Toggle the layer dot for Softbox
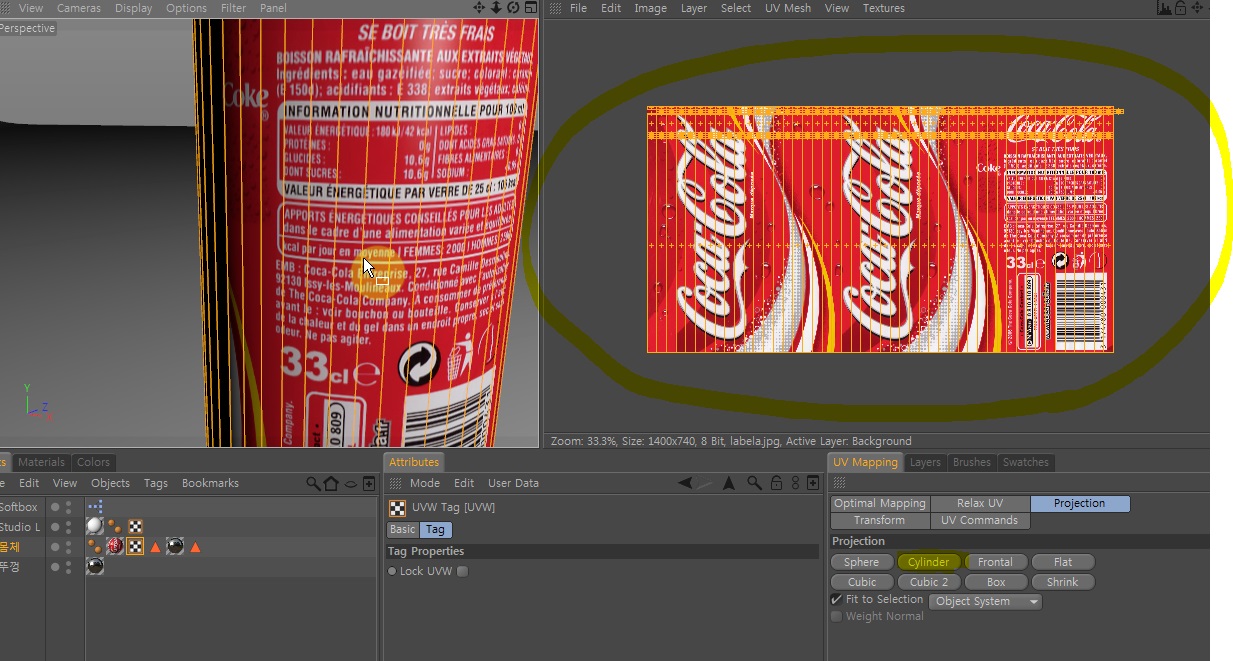 (x=55, y=507)
